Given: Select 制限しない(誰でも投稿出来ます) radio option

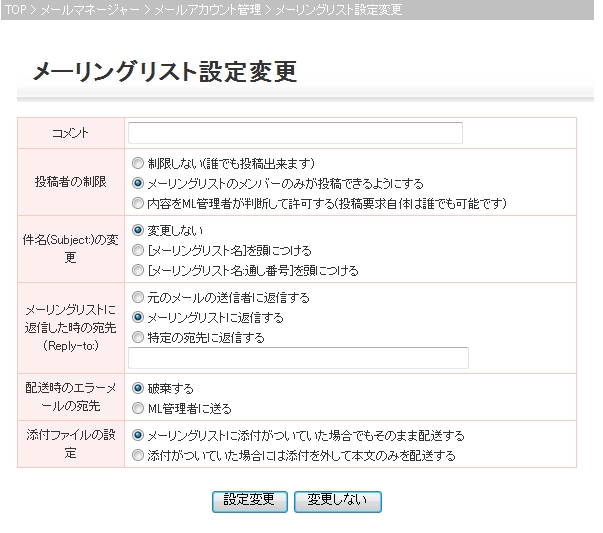Looking at the screenshot, I should point(138,163).
